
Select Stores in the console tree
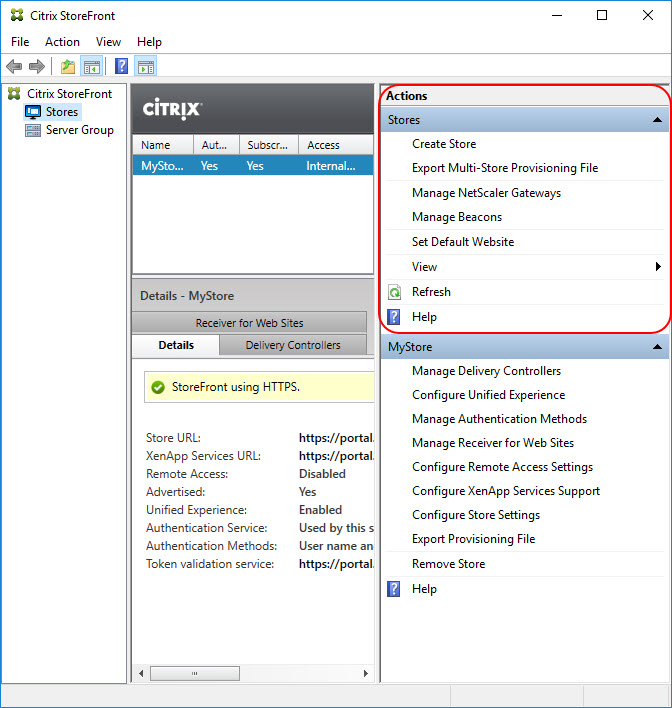coord(62,112)
